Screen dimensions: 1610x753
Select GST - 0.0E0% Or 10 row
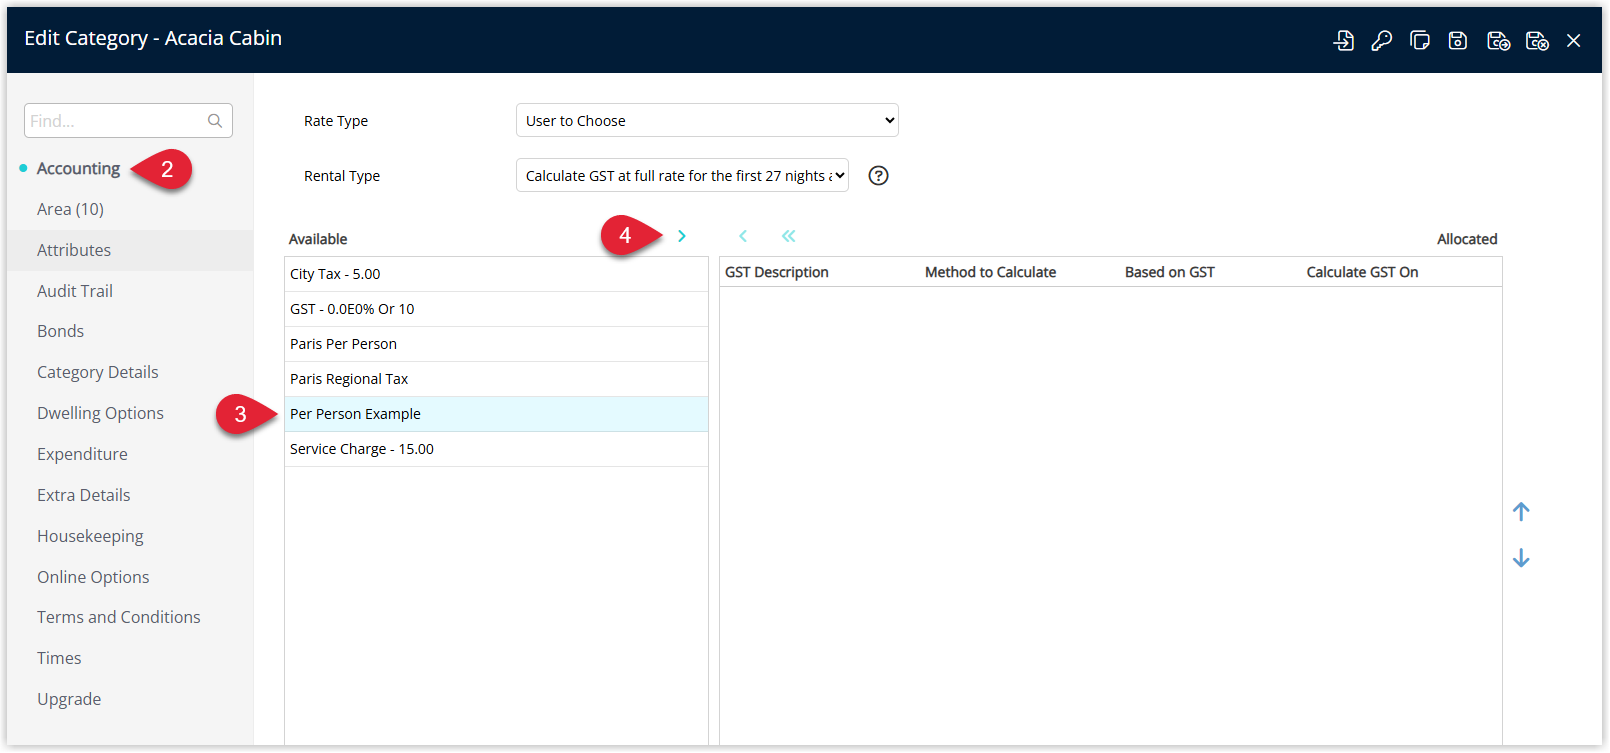tap(496, 309)
